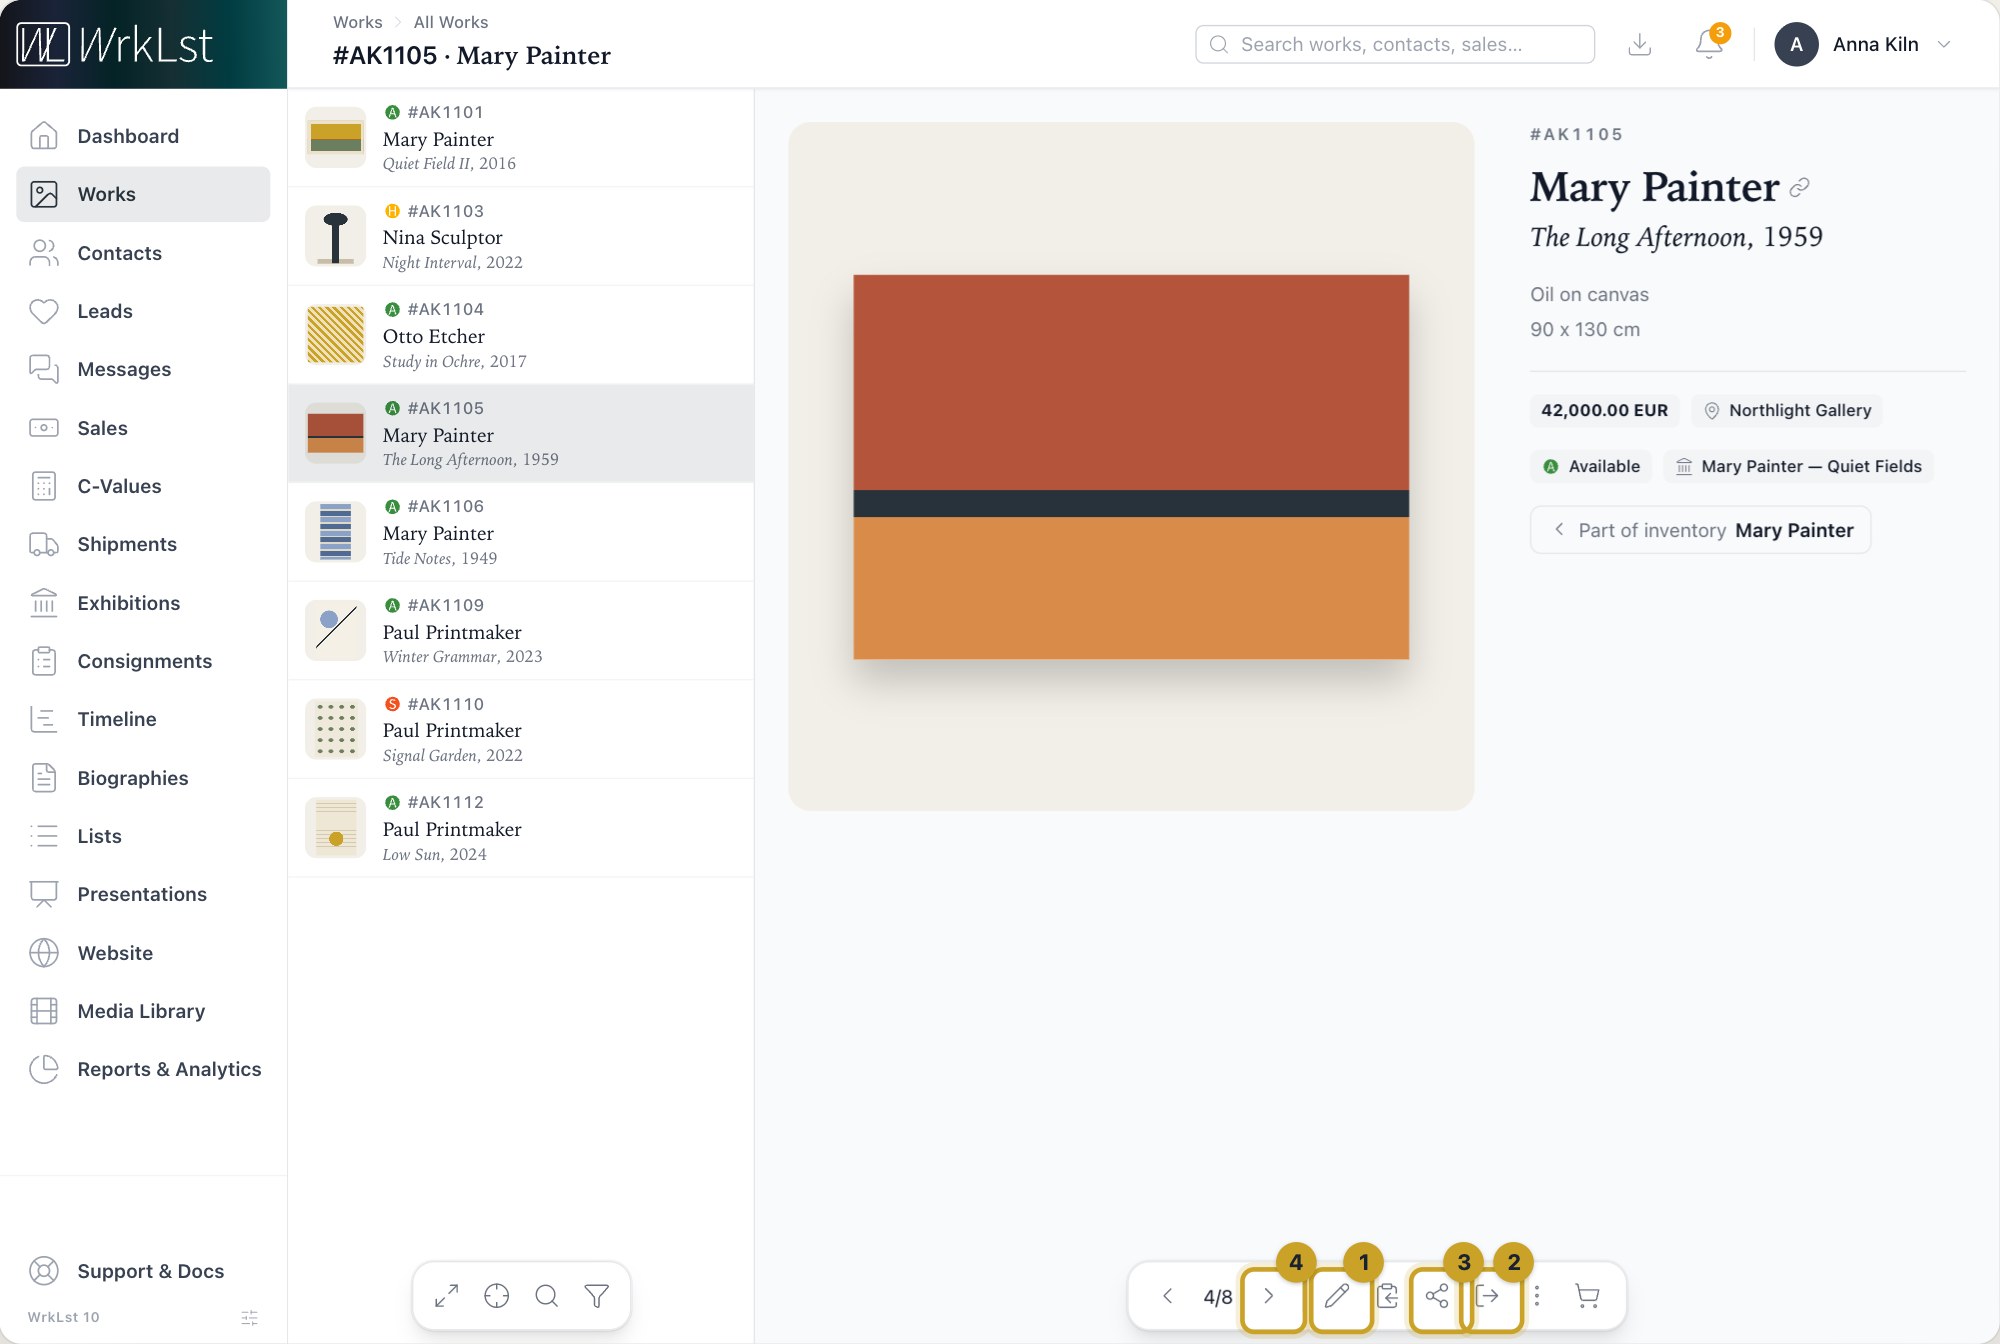Viewport: 2000px width, 1344px height.
Task: Select work #AK1103 Nina Sculptor
Action: [521, 237]
